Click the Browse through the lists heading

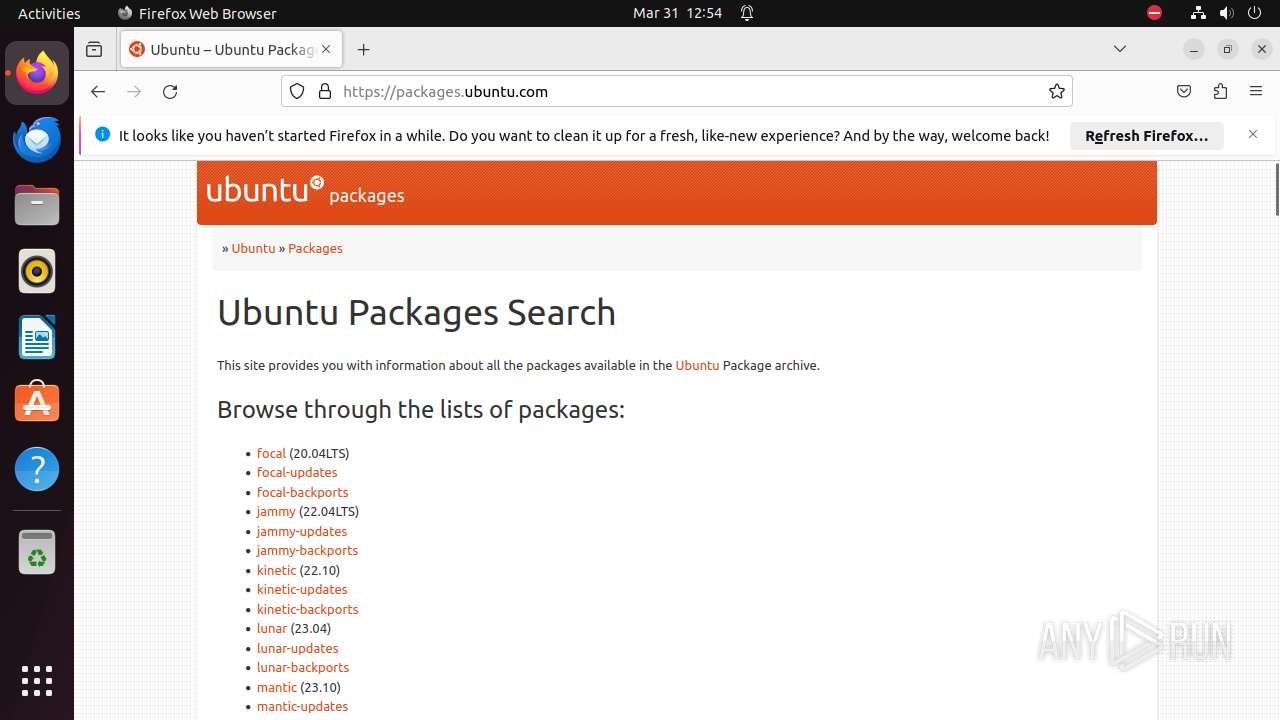coord(421,409)
